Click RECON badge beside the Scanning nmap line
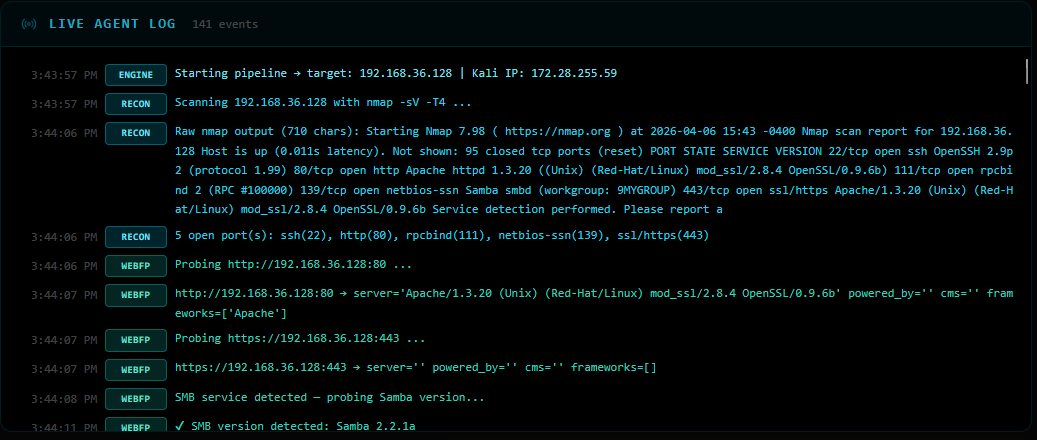Screen dimensions: 1037x440 point(135,103)
